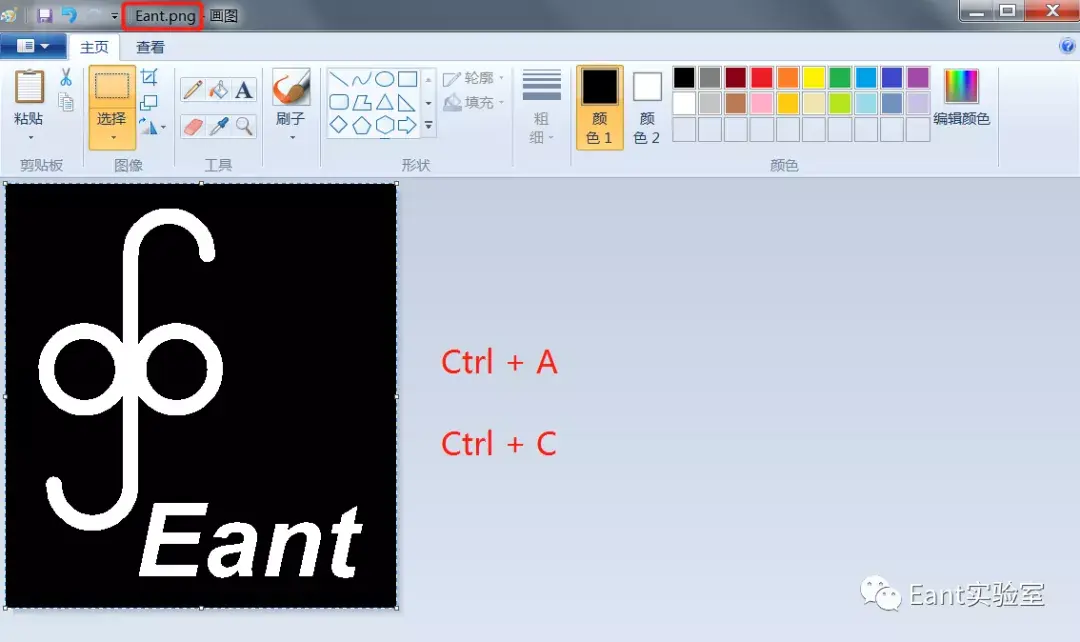1080x642 pixels.
Task: Pick the Color picker eyedropper tool
Action: [x=218, y=126]
